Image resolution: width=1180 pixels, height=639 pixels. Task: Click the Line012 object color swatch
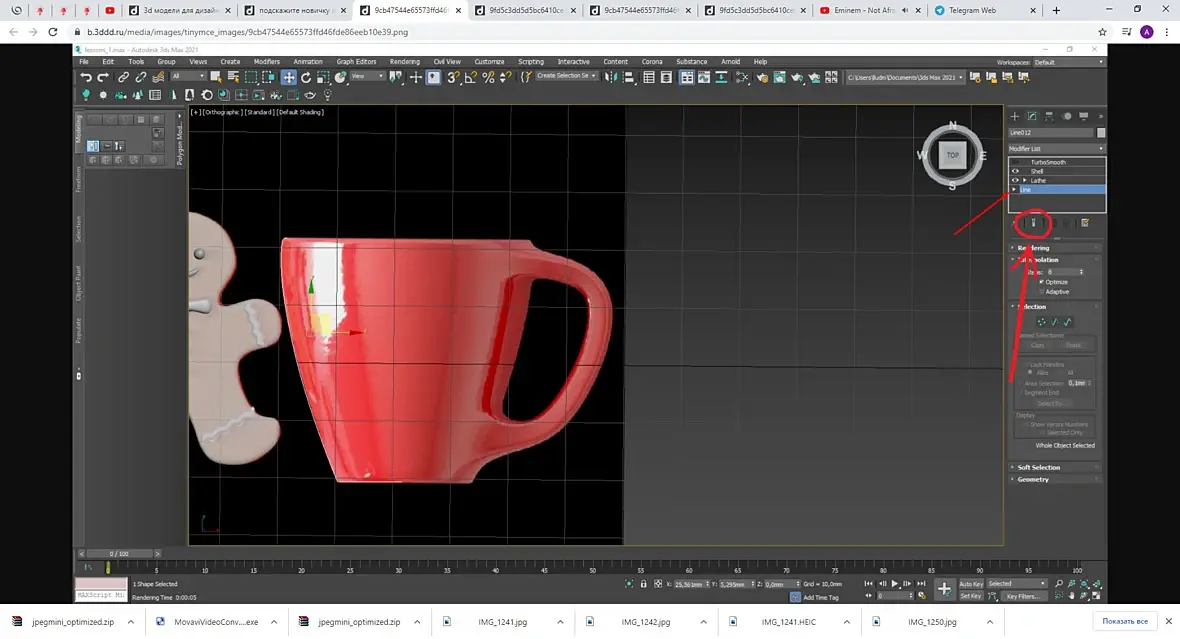click(1101, 132)
